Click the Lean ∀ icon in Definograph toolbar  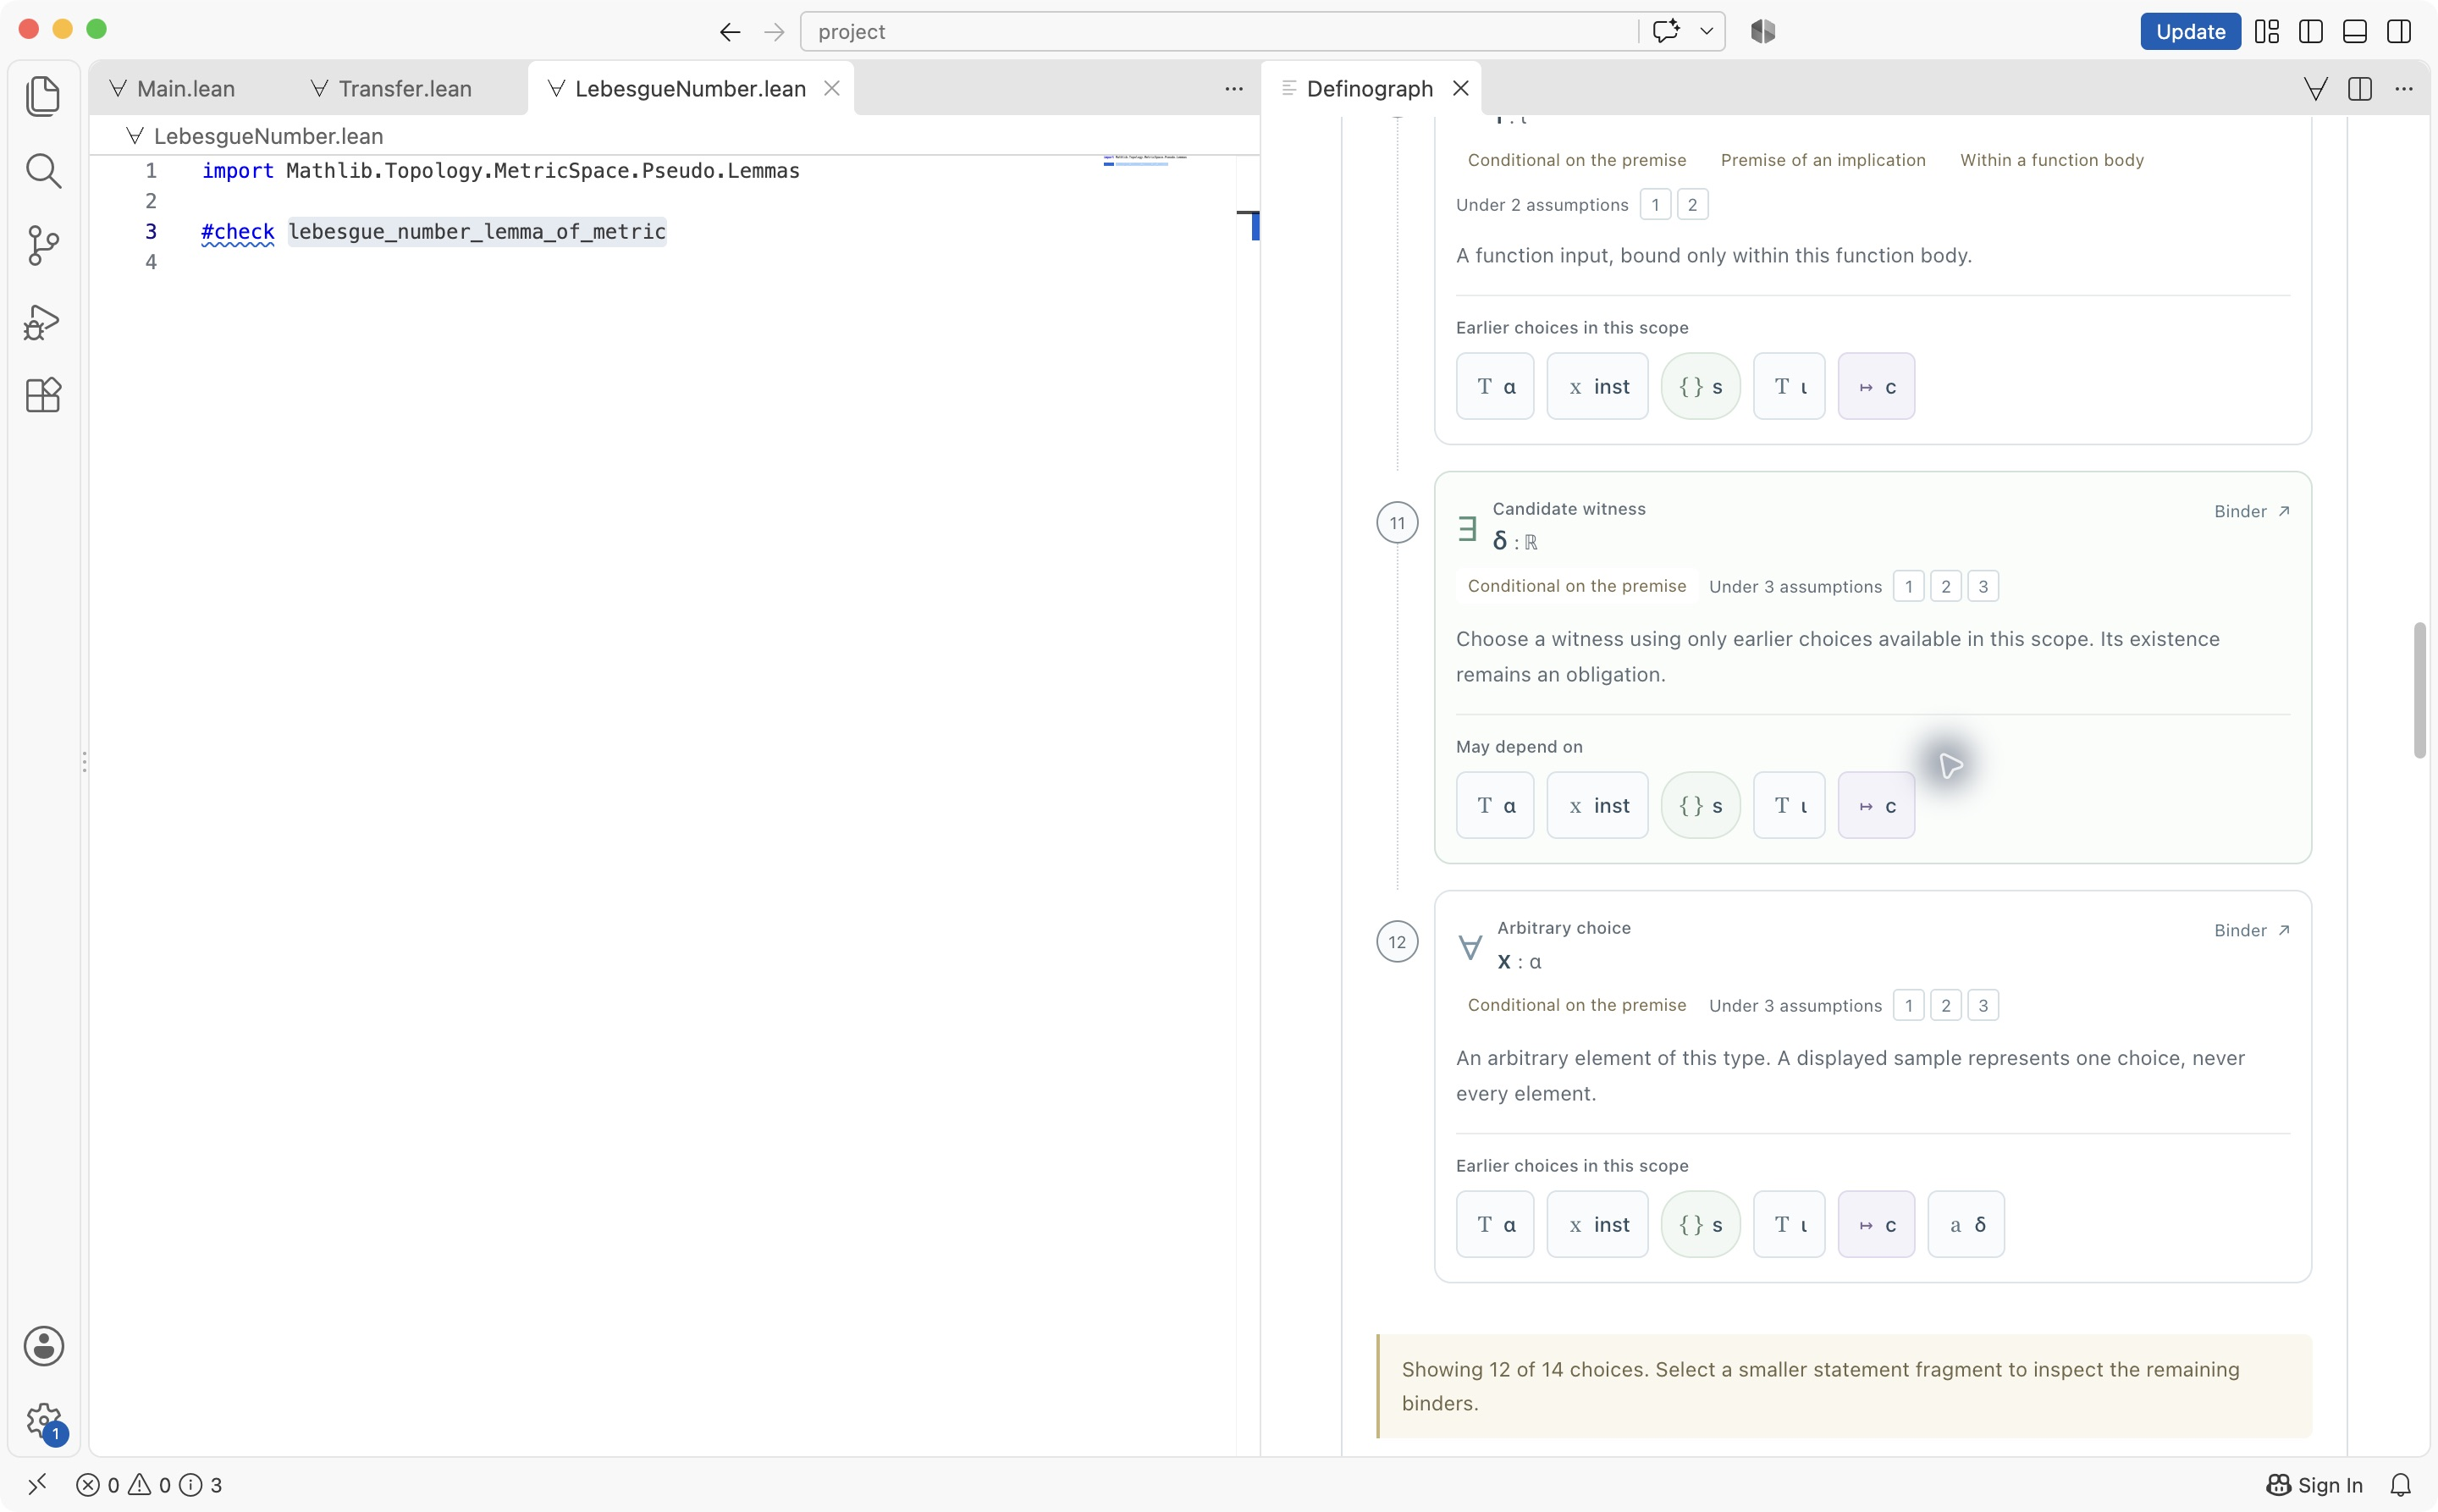(x=2315, y=89)
